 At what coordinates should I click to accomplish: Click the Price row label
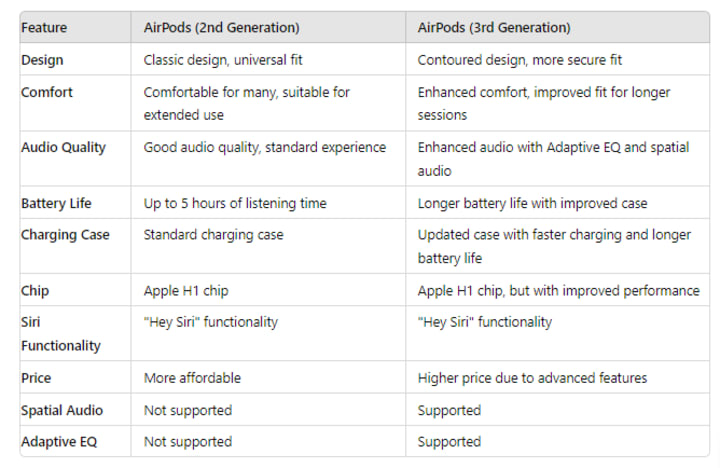point(36,378)
